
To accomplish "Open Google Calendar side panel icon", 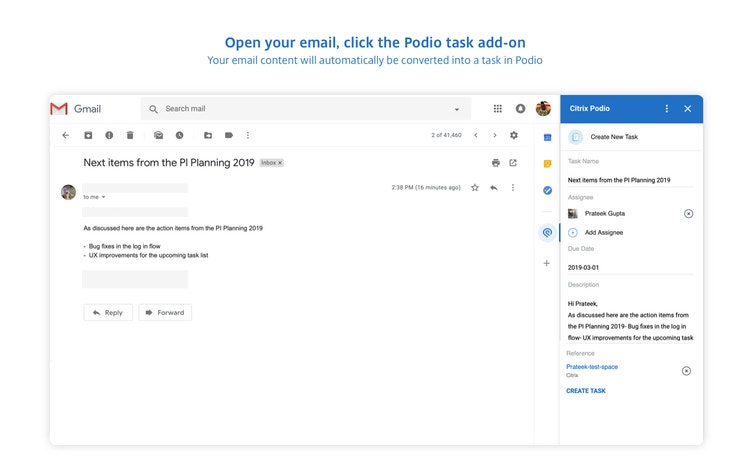I will (x=547, y=138).
